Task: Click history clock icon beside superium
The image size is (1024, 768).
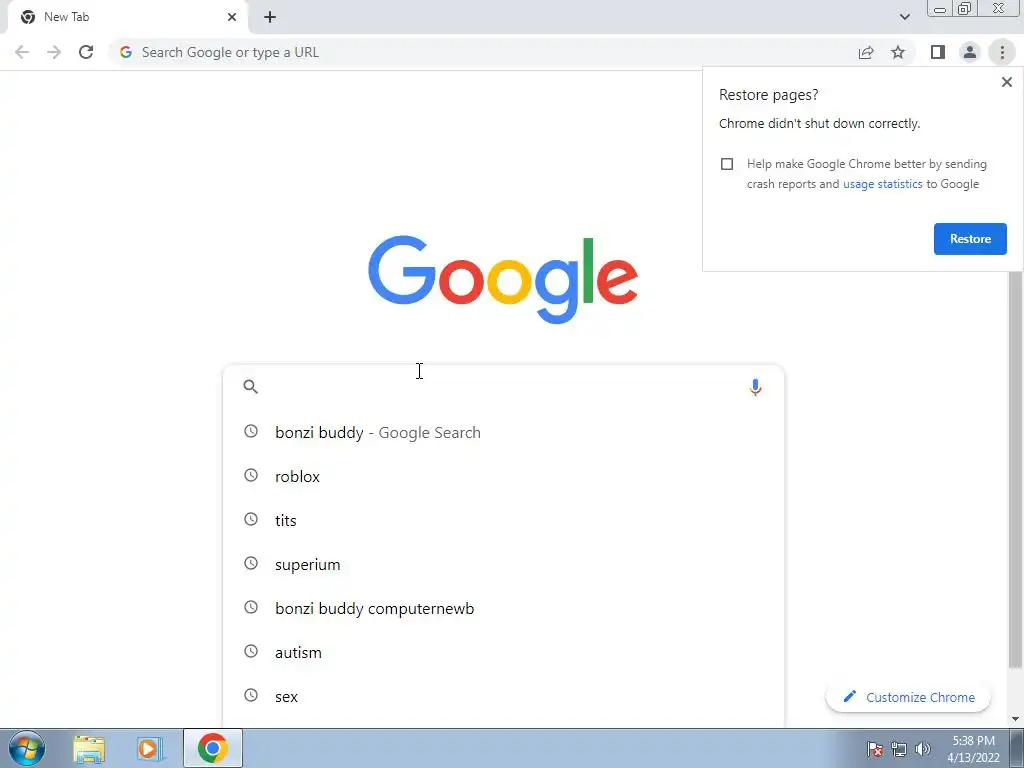Action: tap(251, 563)
